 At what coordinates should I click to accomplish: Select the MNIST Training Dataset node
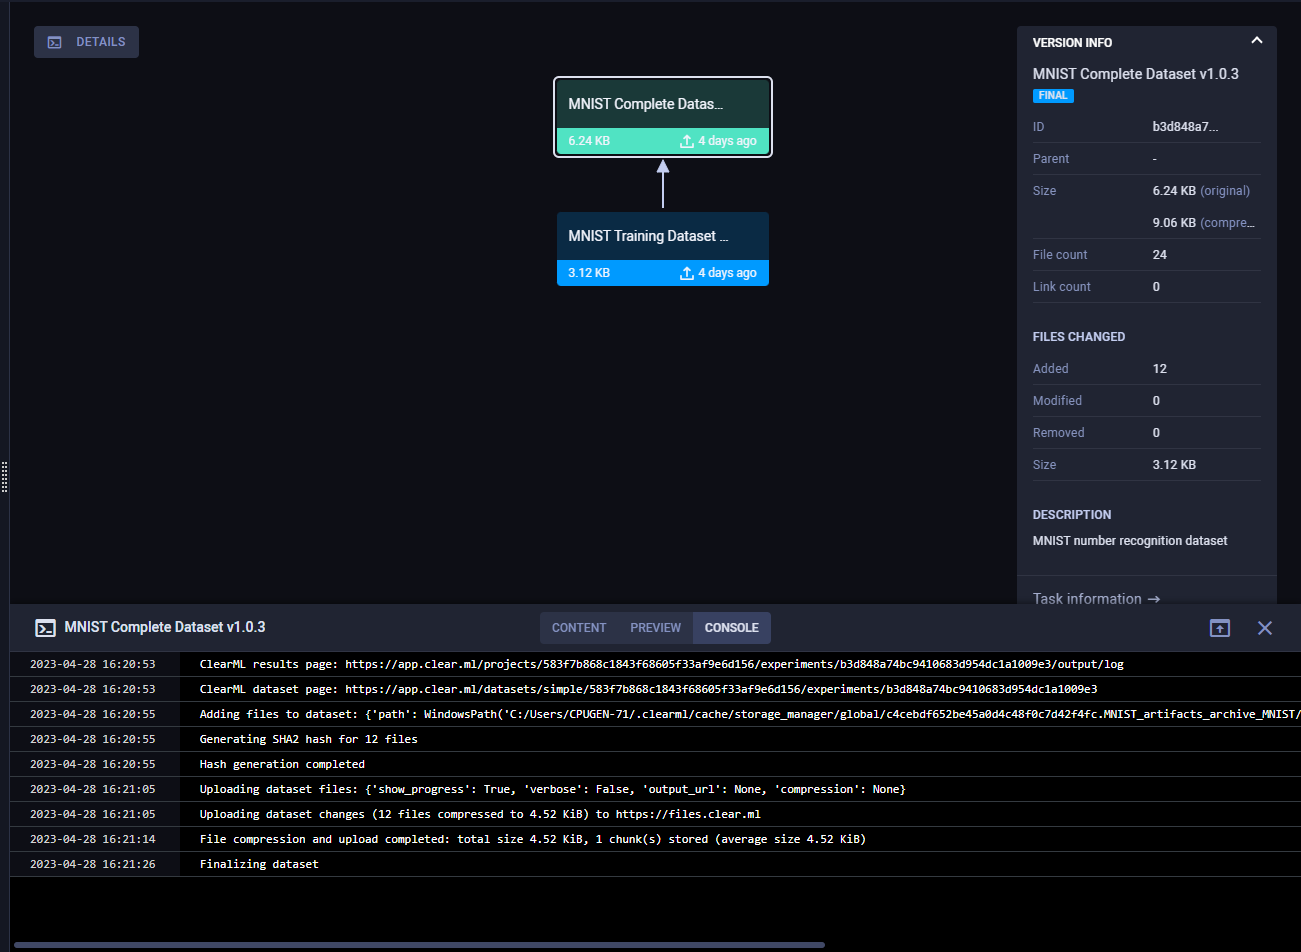(663, 249)
